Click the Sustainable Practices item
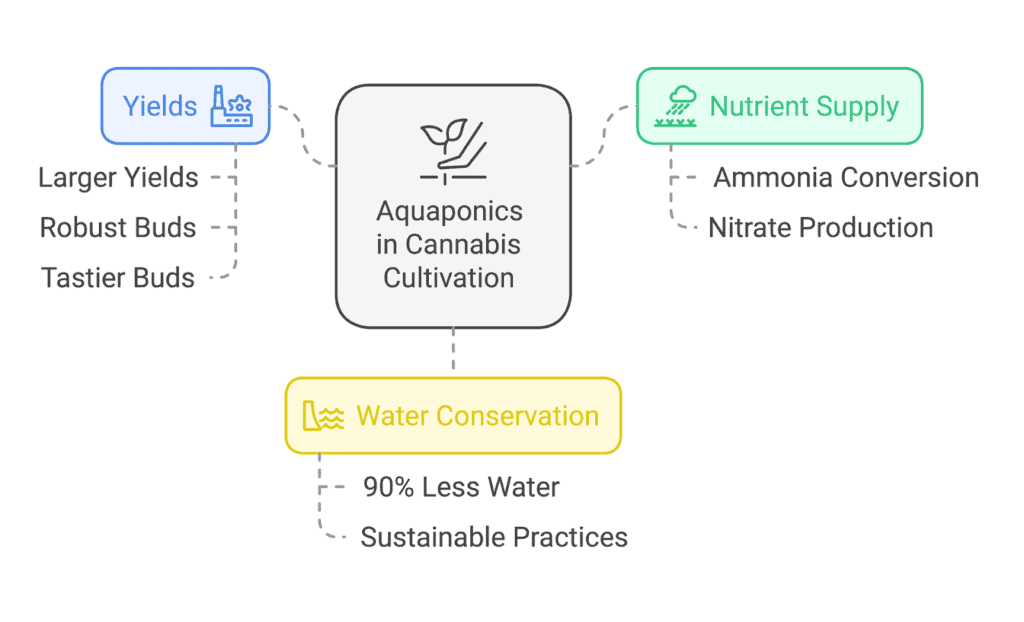This screenshot has height=622, width=1024. (494, 537)
